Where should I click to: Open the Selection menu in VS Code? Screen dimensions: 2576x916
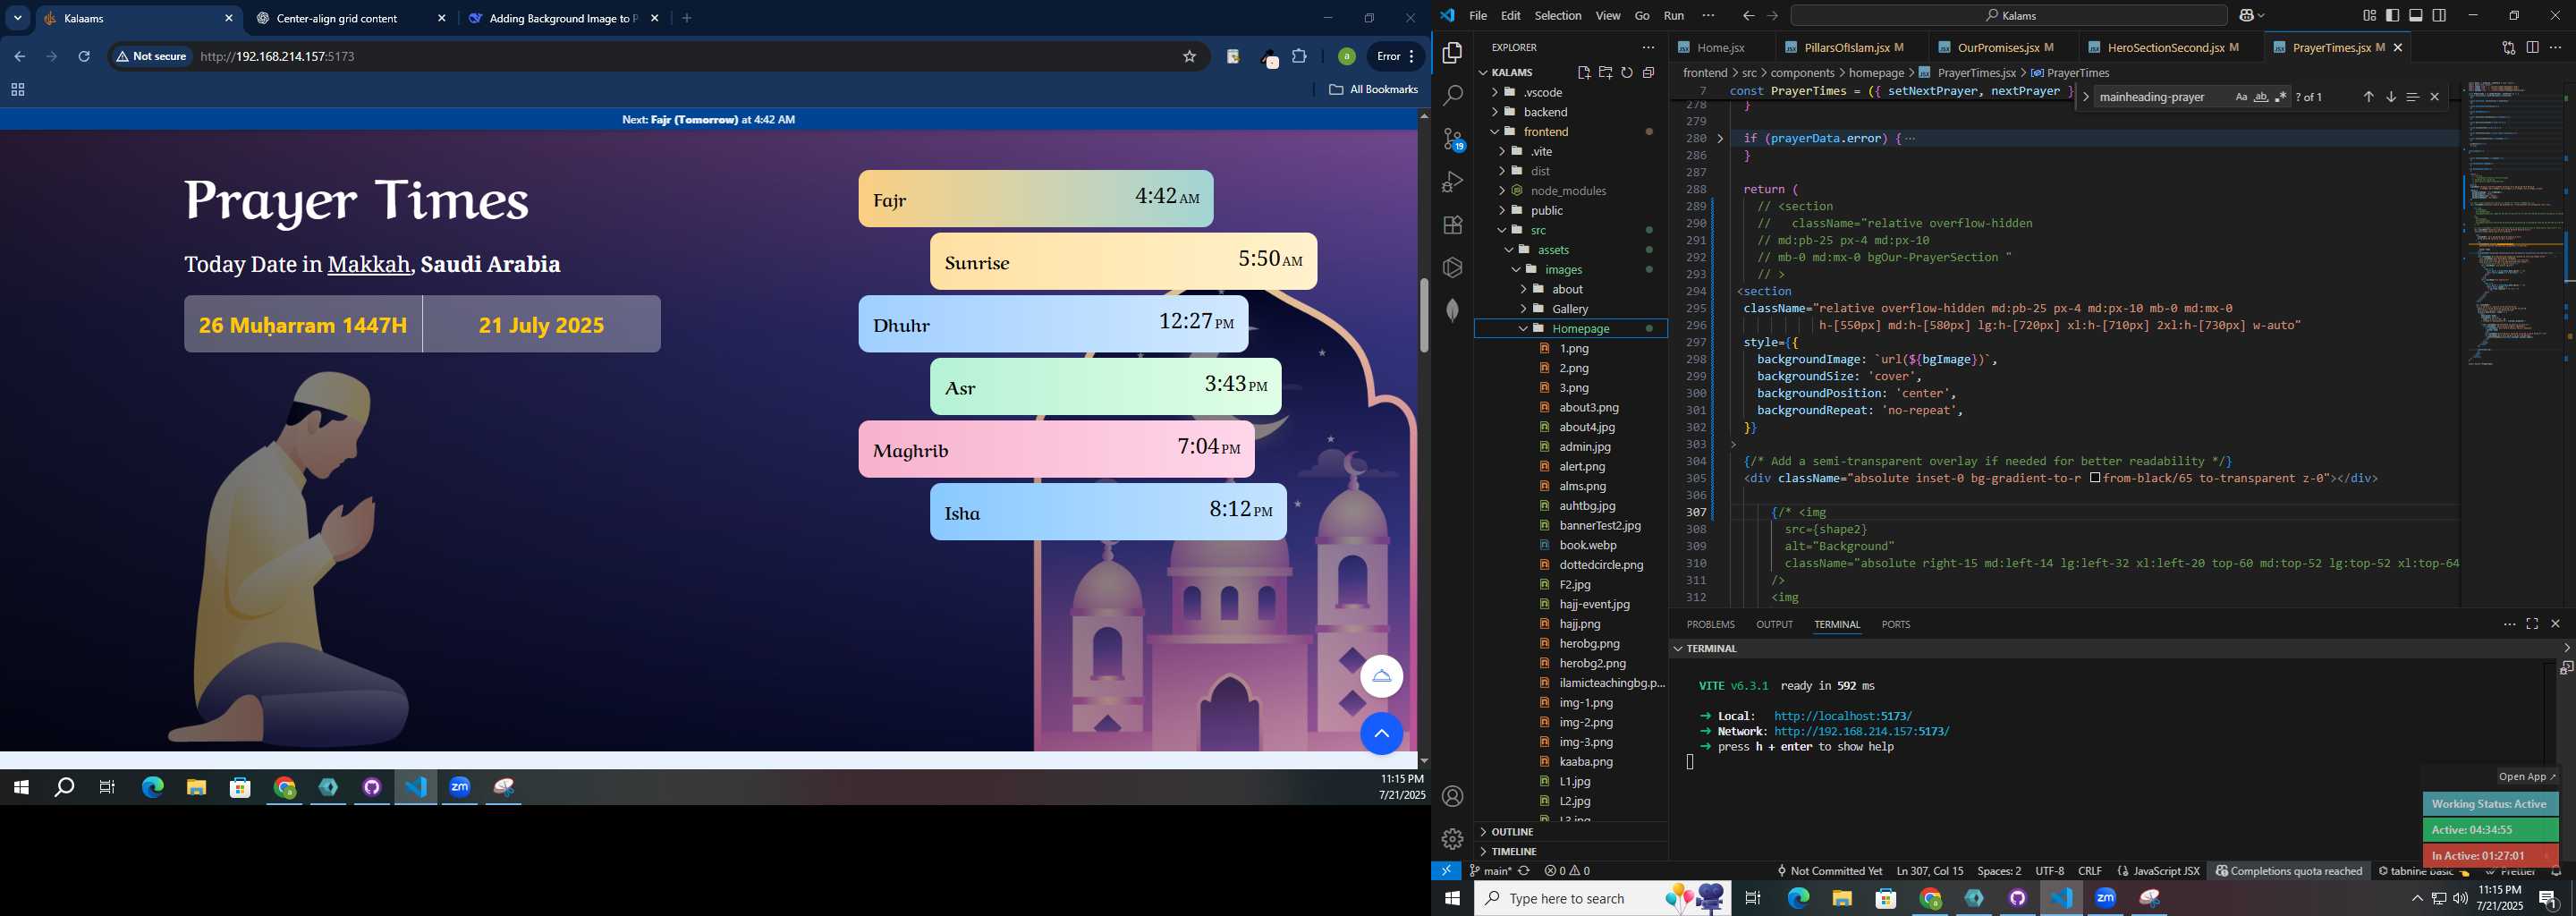click(1557, 15)
